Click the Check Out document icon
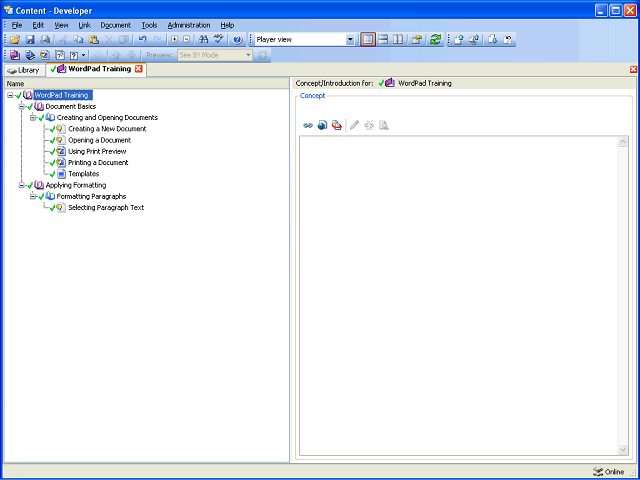 tap(493, 40)
